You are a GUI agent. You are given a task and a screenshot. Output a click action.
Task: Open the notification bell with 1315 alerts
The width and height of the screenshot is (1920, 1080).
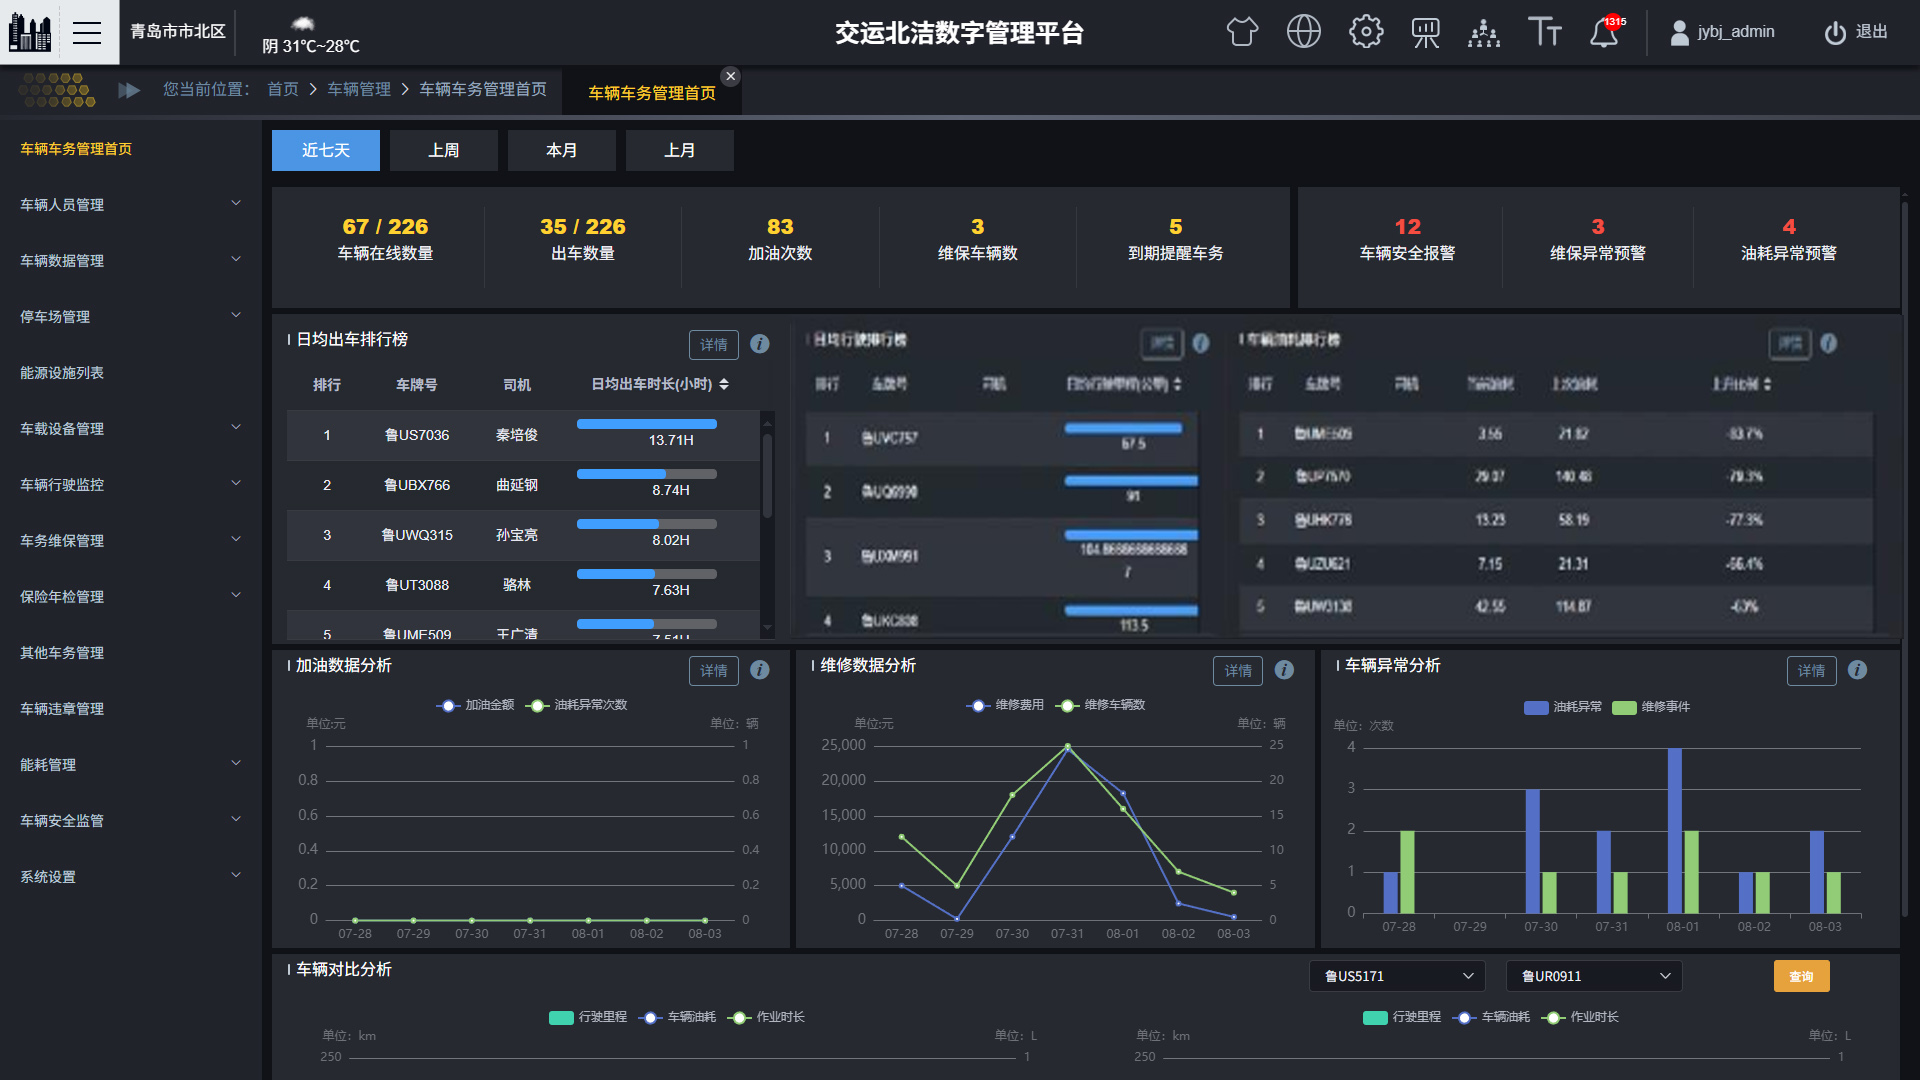[1604, 32]
